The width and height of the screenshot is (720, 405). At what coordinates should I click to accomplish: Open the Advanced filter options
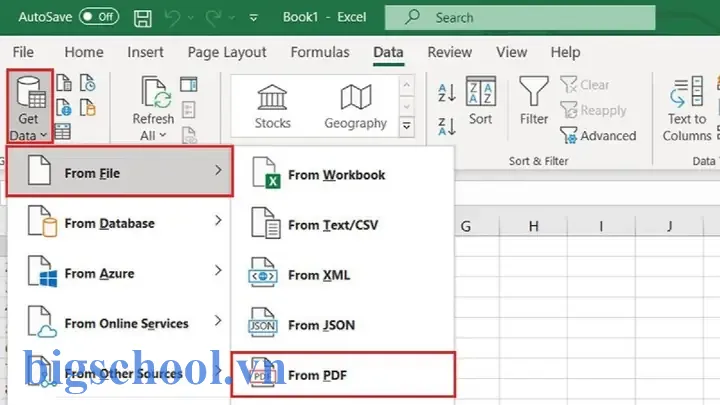(598, 135)
